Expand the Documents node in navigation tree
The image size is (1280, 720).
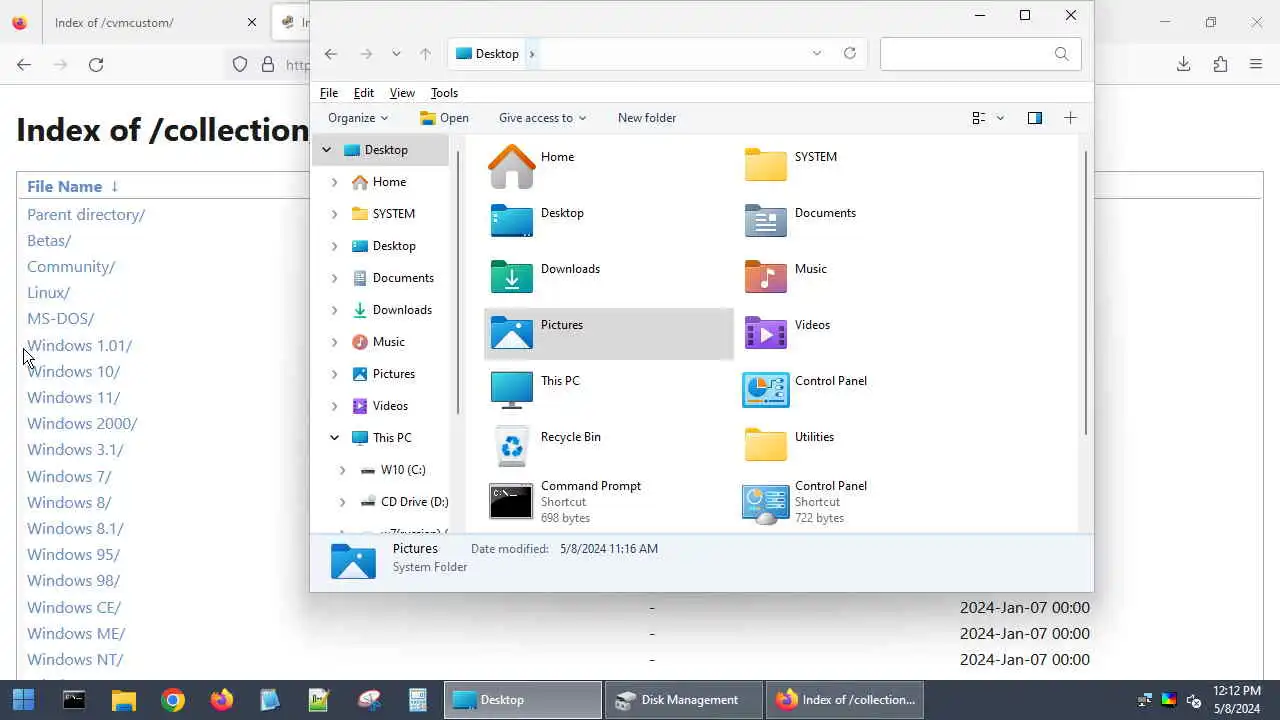334,278
